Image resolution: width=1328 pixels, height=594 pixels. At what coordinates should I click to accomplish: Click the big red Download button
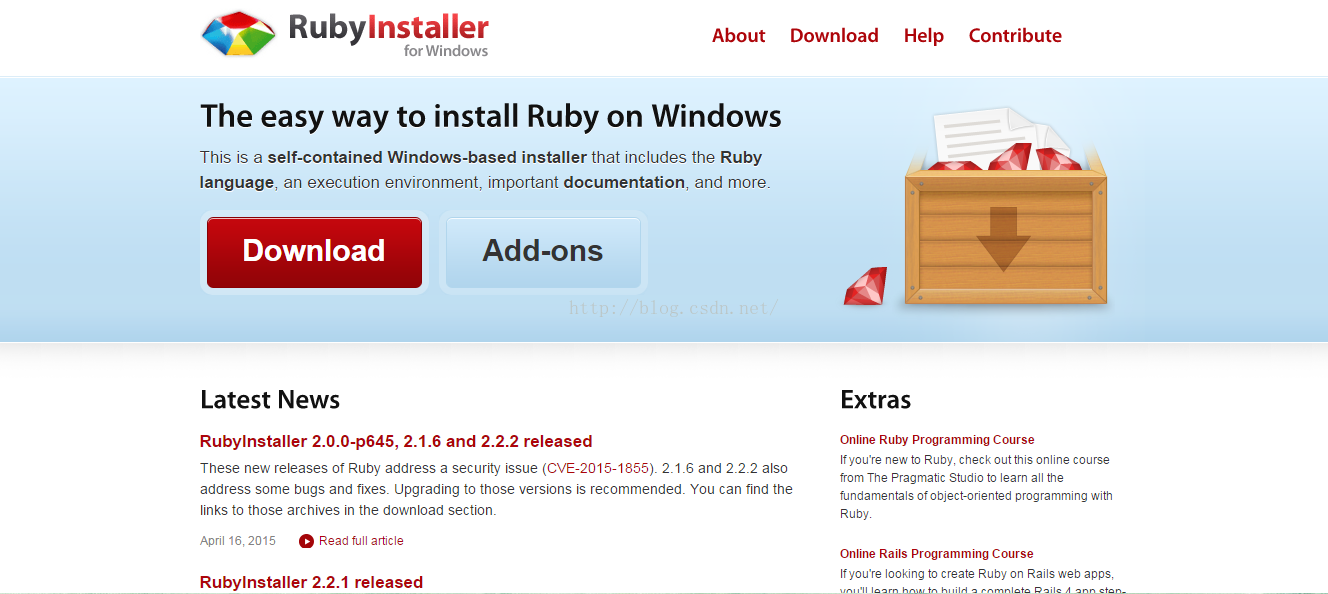[x=314, y=252]
